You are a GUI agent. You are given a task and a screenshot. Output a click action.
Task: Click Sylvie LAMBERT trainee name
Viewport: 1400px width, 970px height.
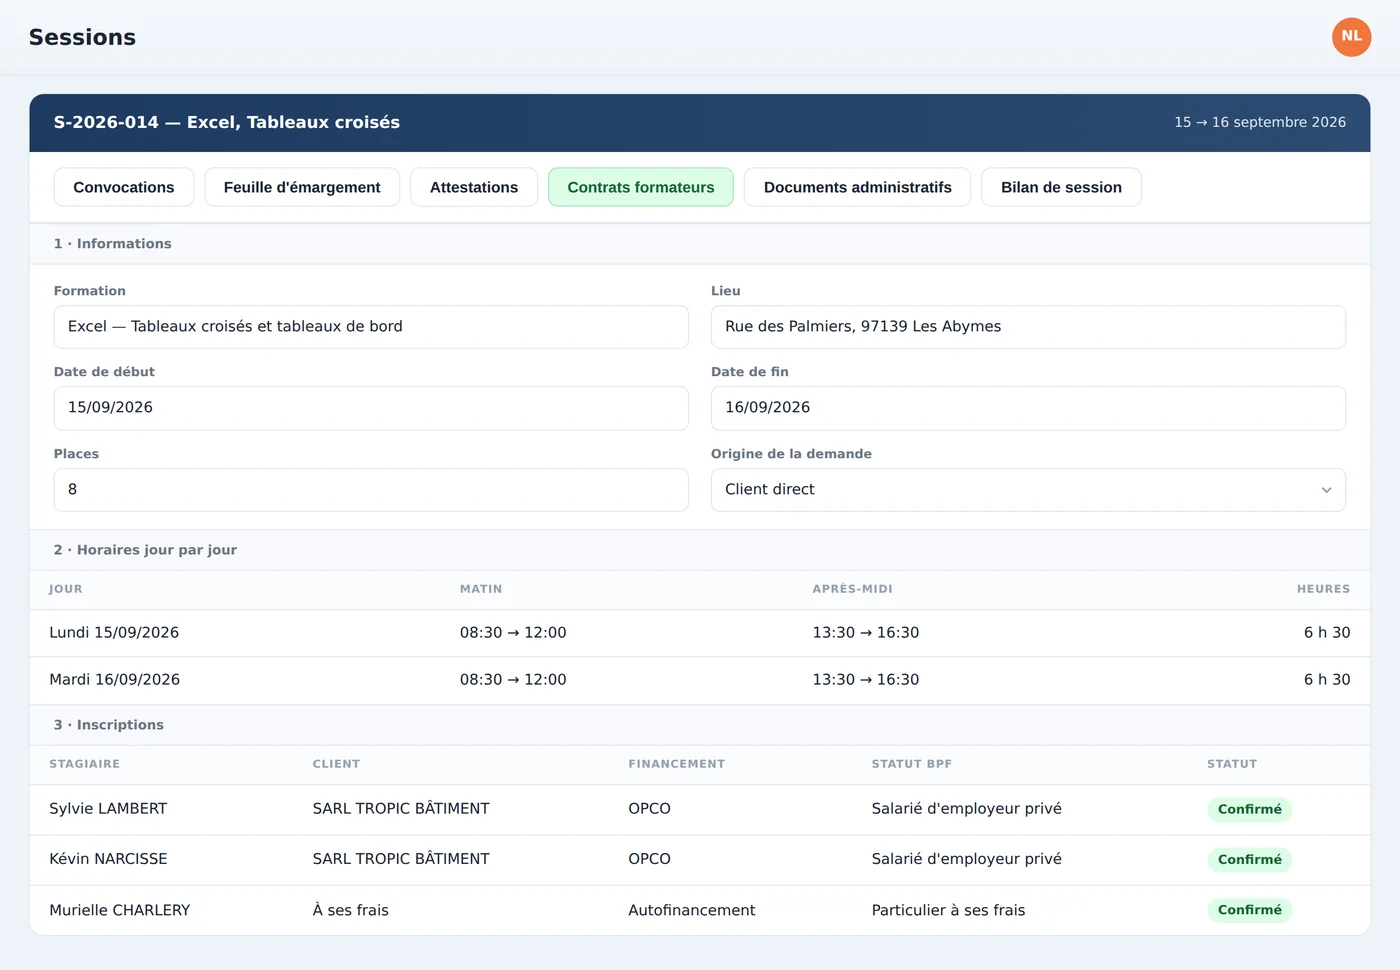(x=108, y=809)
